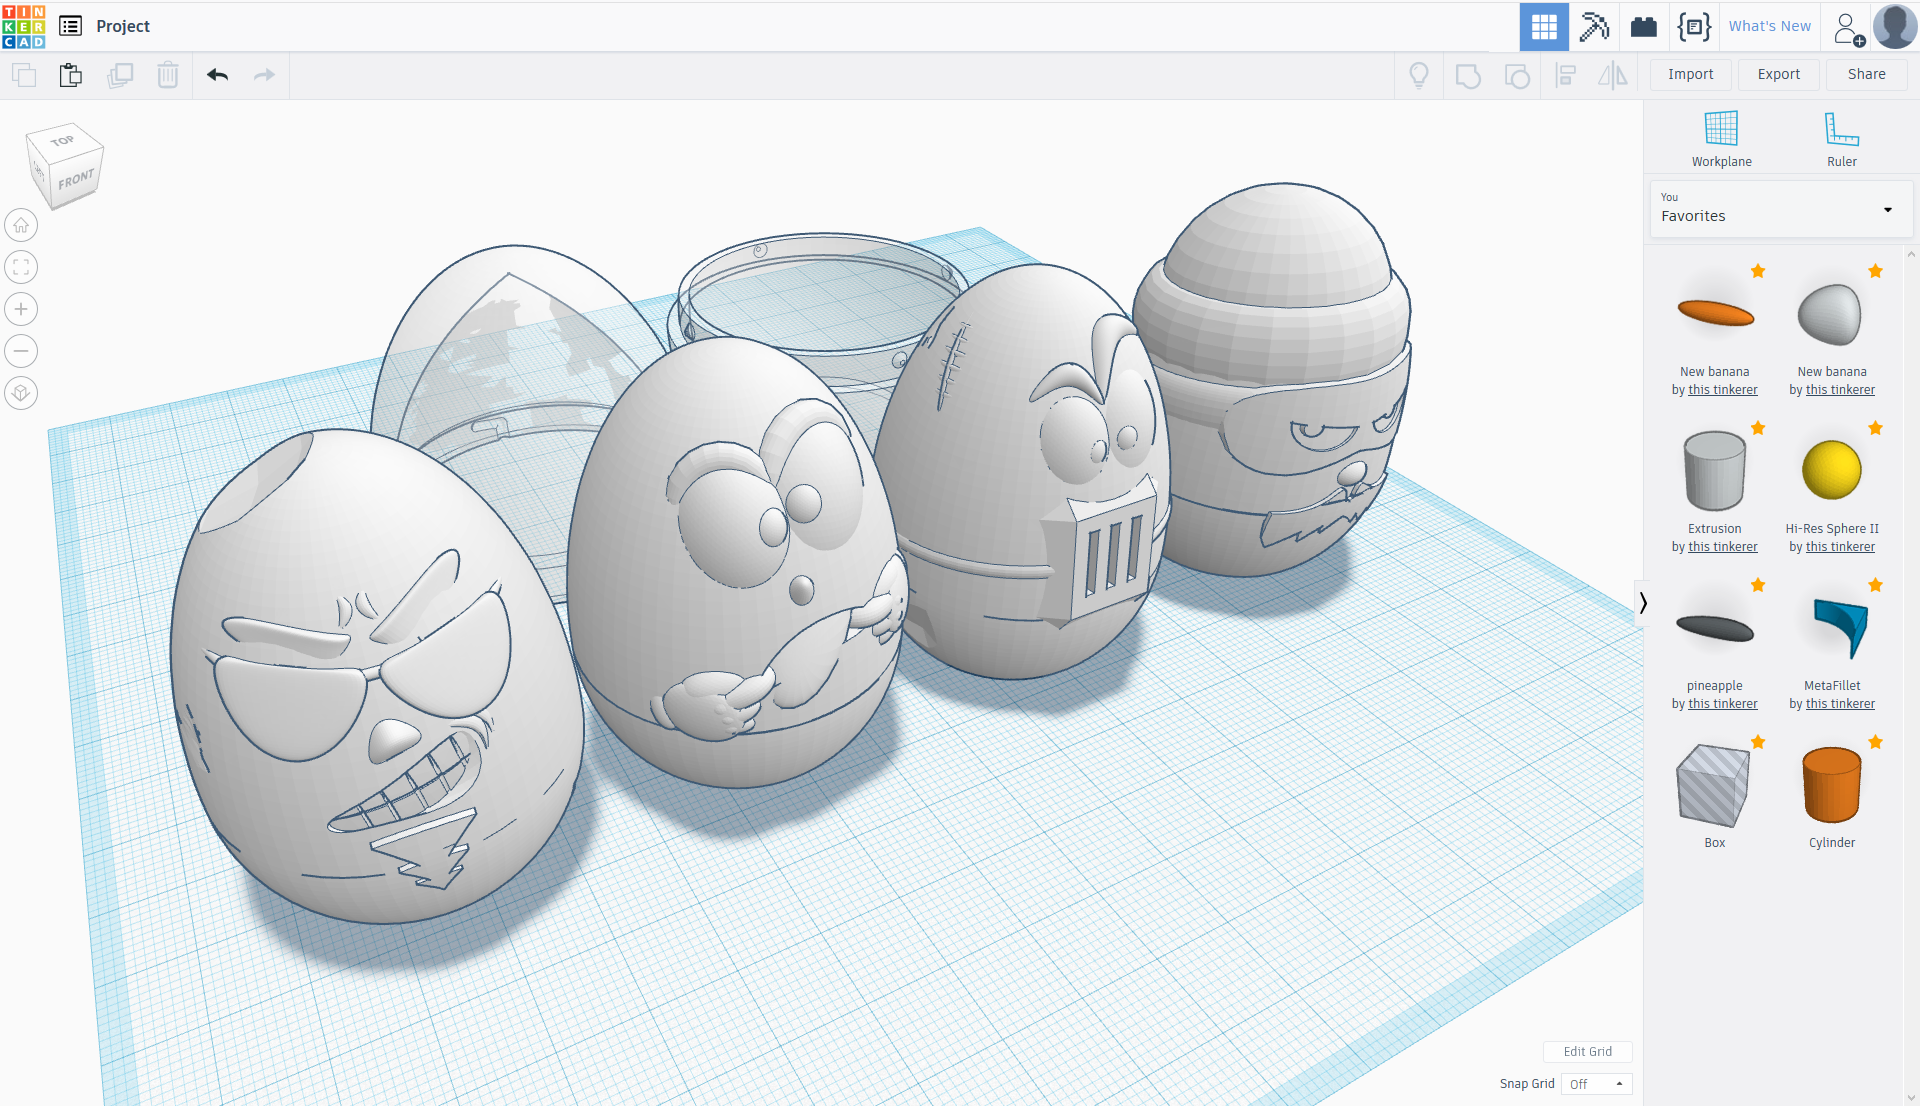Open this tinkerer link under Hi-Res Sphere II

point(1840,547)
